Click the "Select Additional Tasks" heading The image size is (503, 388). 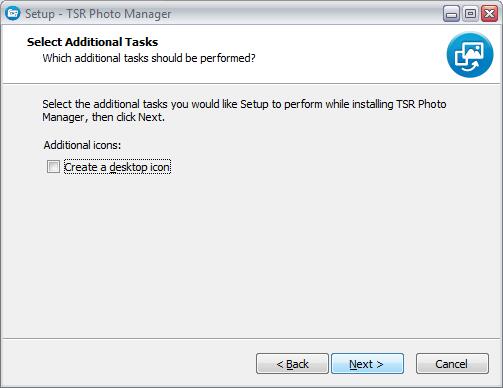(x=92, y=42)
